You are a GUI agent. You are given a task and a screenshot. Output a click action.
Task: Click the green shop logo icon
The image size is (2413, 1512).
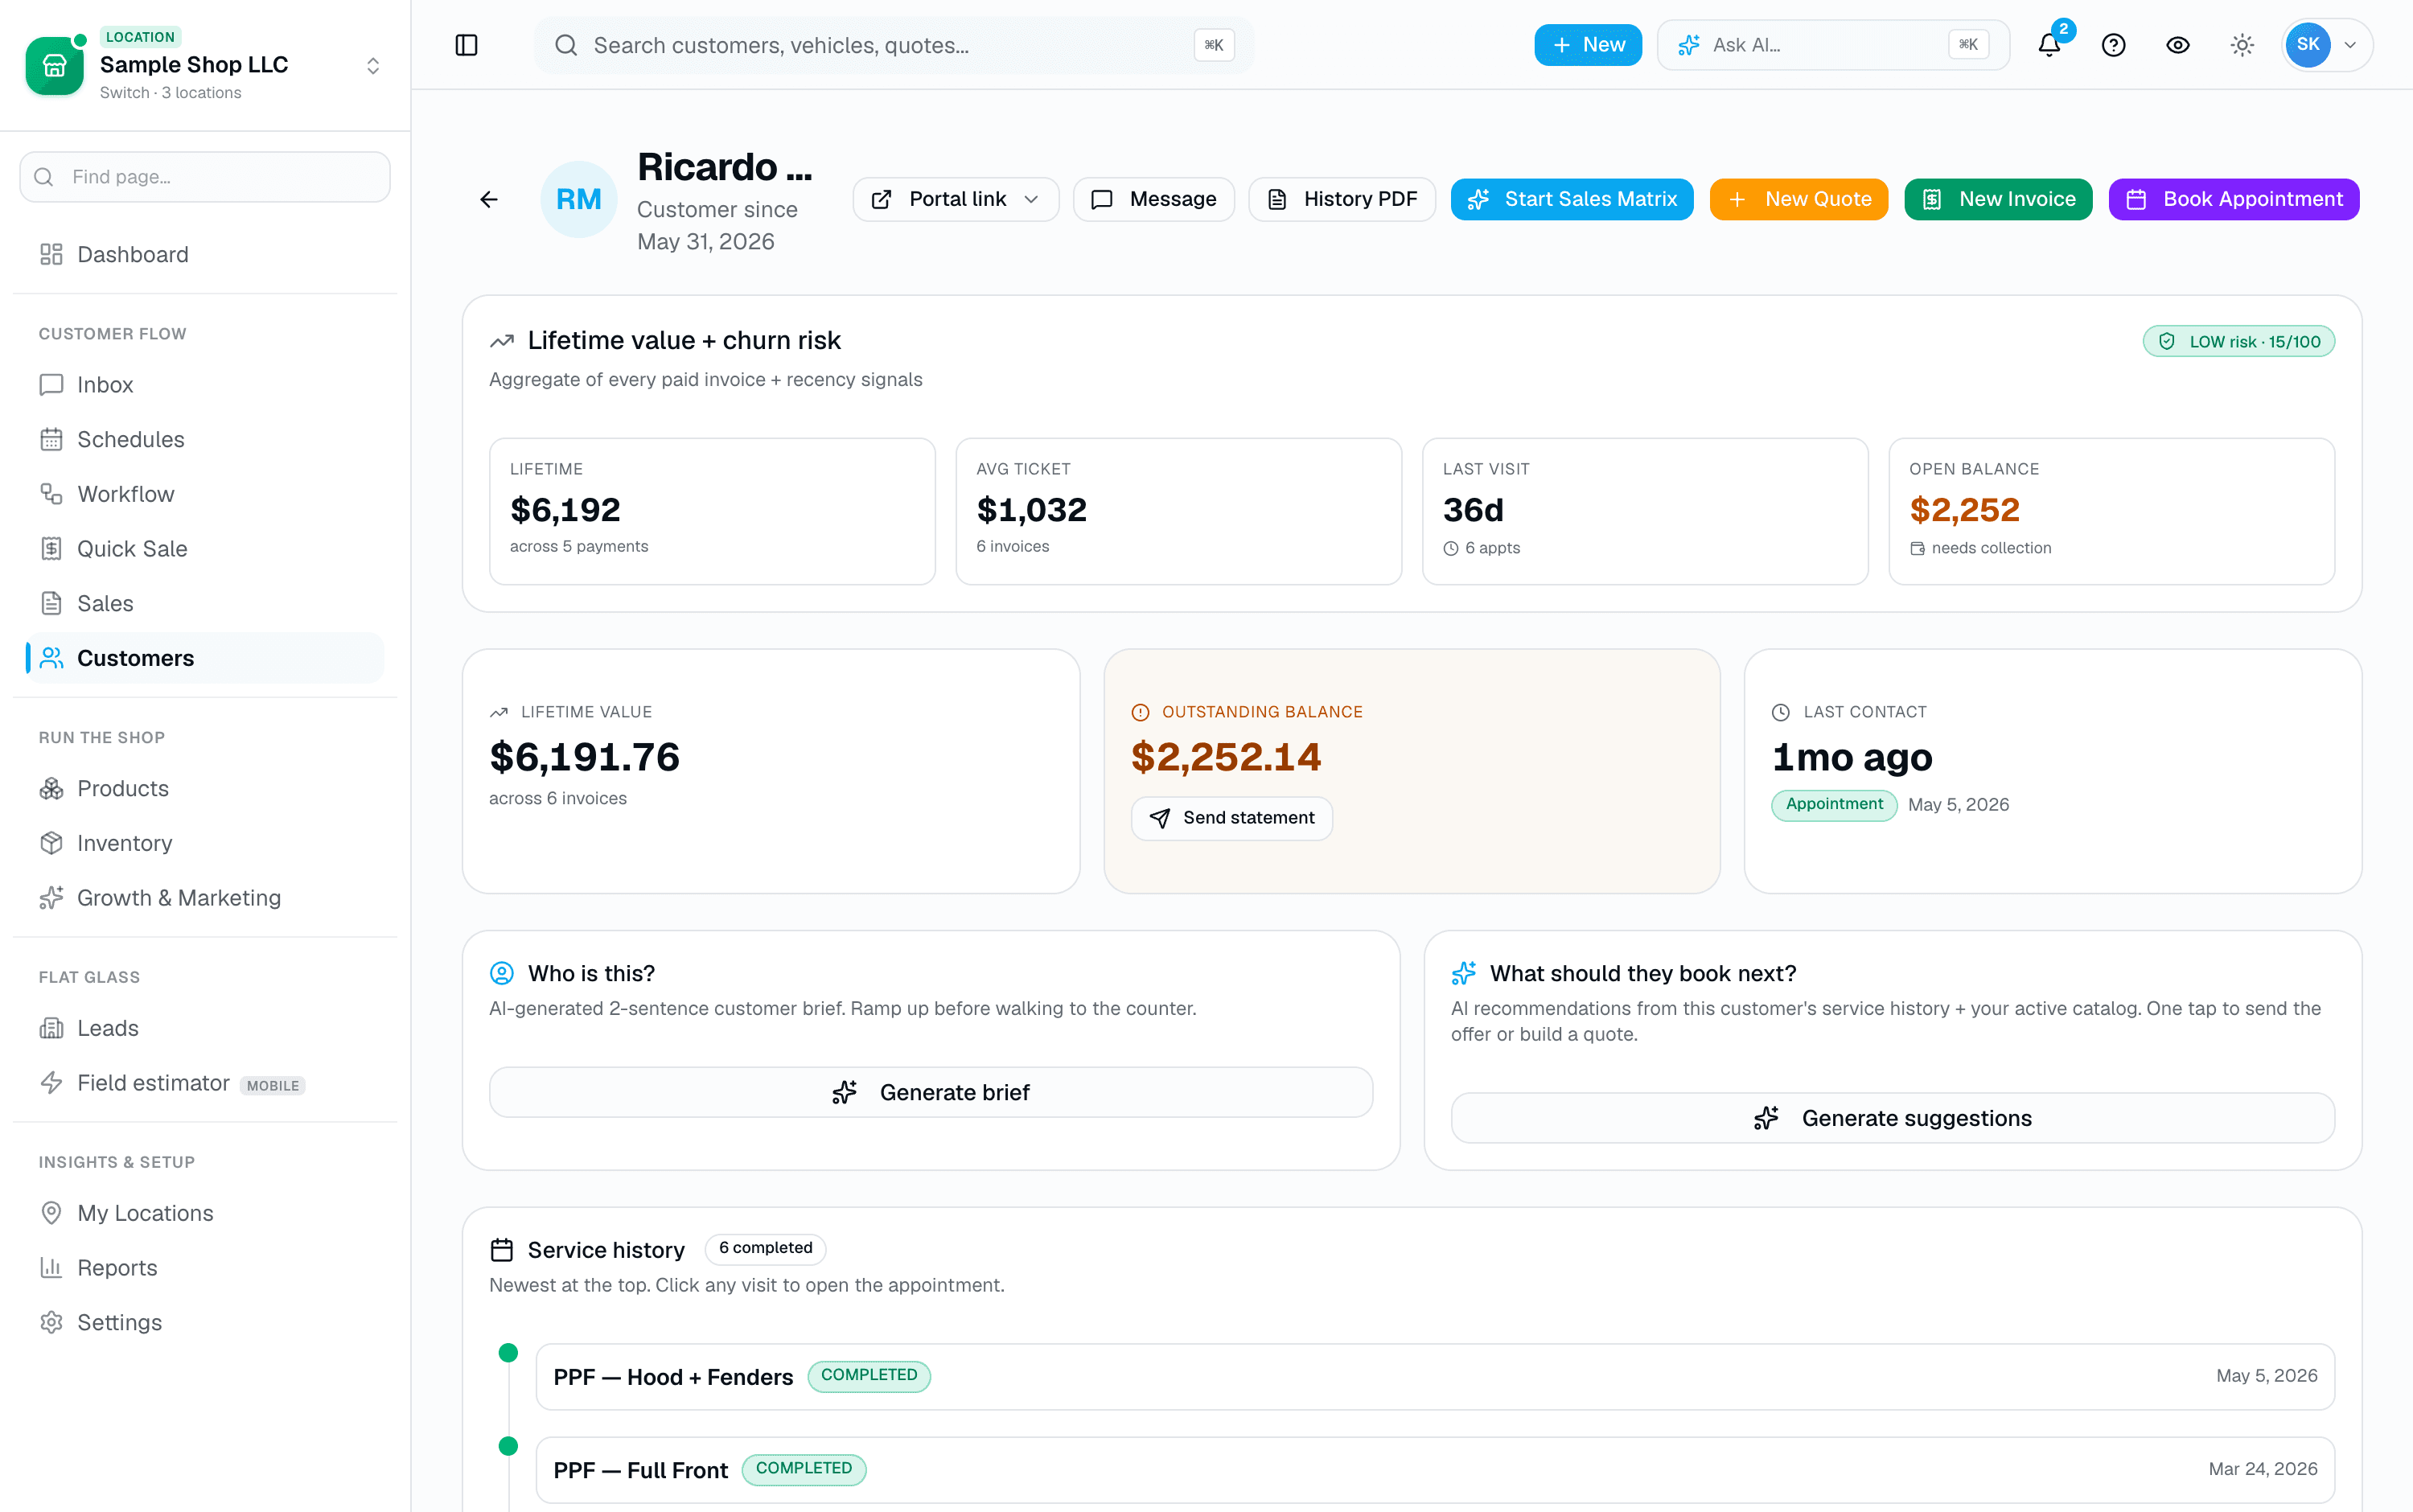pyautogui.click(x=54, y=66)
